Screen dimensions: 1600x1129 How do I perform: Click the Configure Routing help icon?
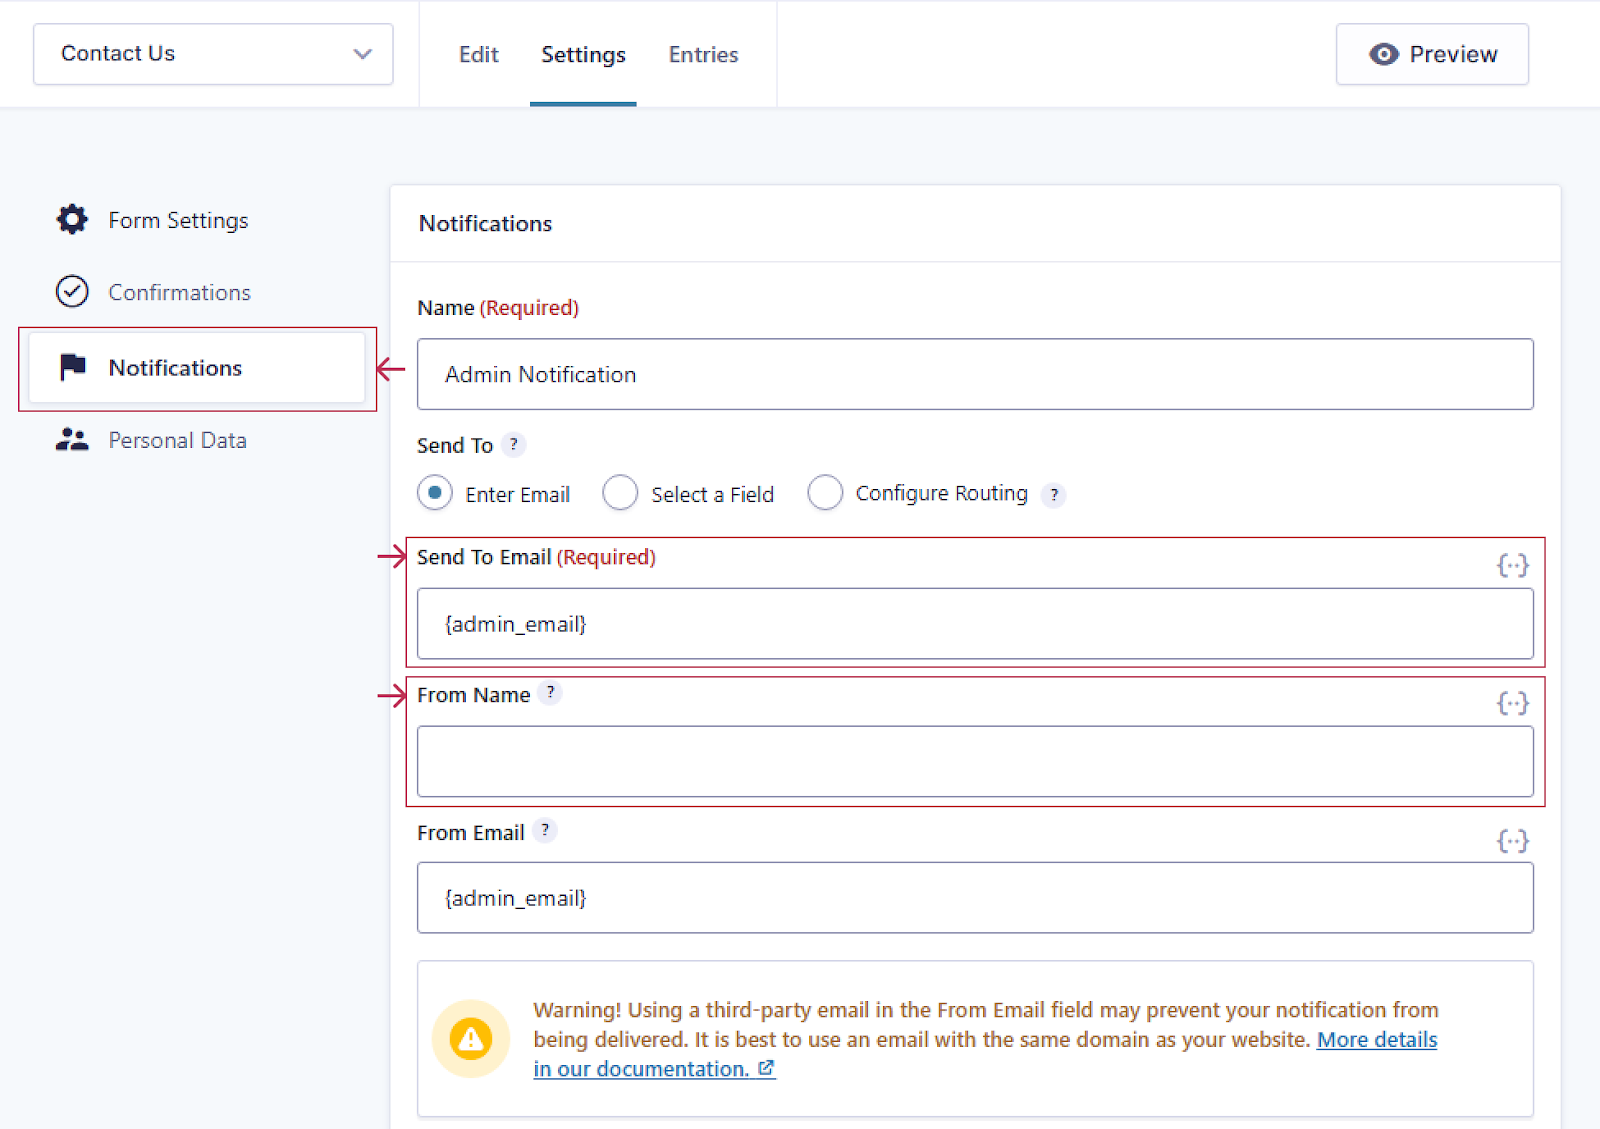point(1053,494)
